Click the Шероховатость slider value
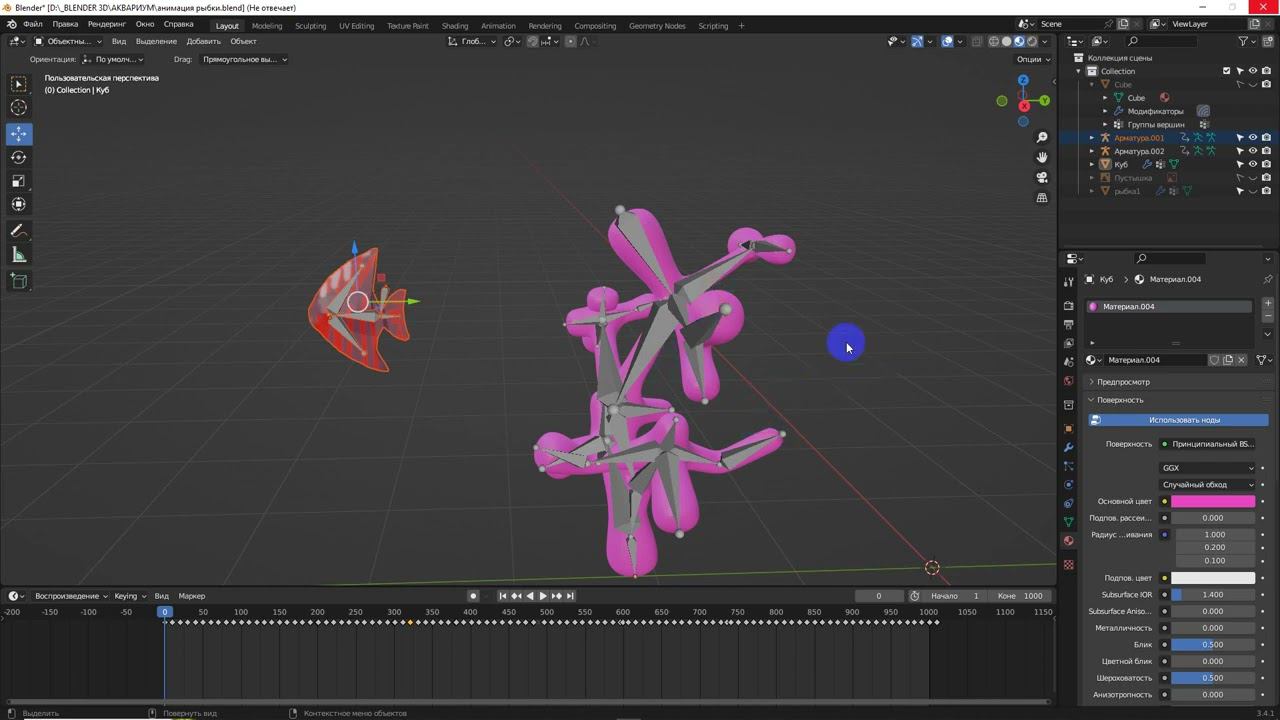The height and width of the screenshot is (720, 1280). 1213,678
